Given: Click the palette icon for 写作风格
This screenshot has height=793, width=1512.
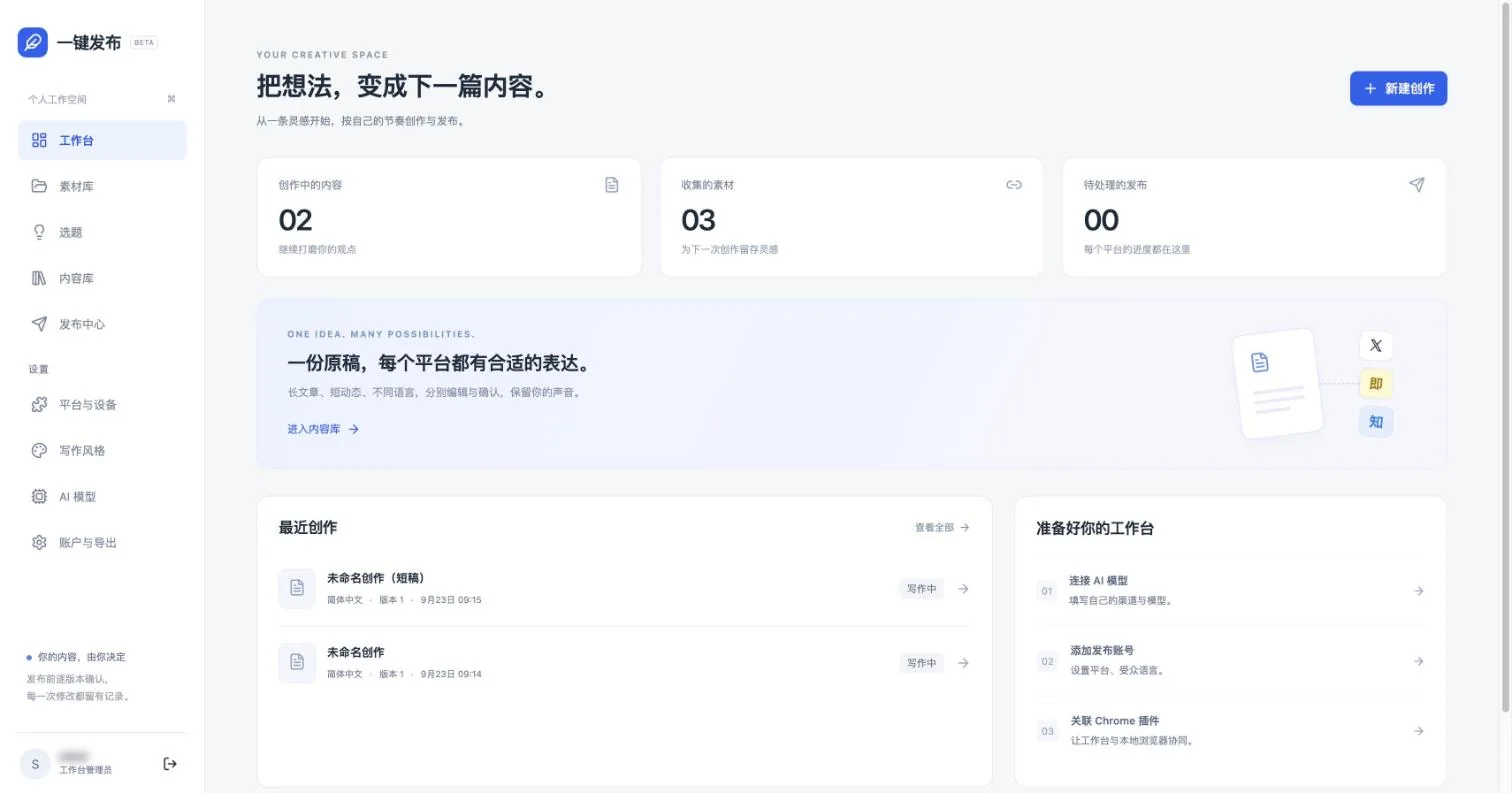Looking at the screenshot, I should [39, 450].
